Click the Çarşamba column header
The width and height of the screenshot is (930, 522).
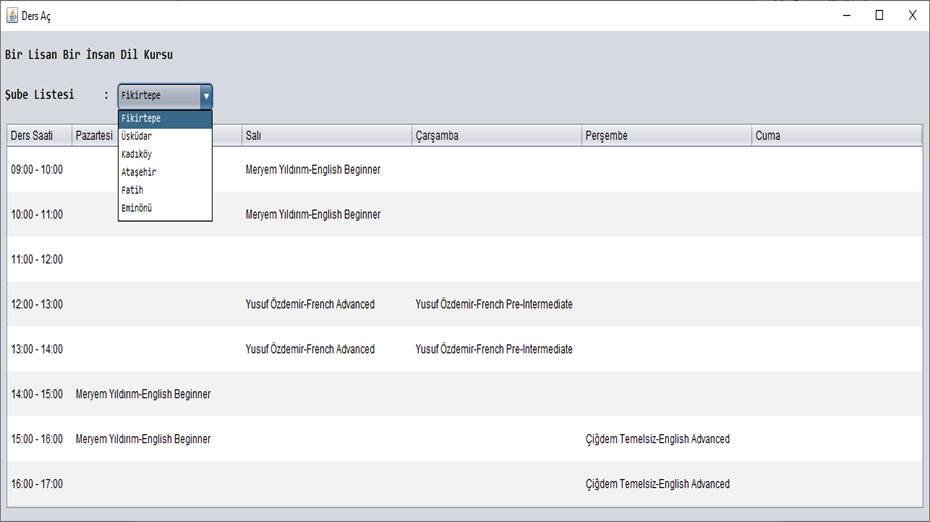496,136
